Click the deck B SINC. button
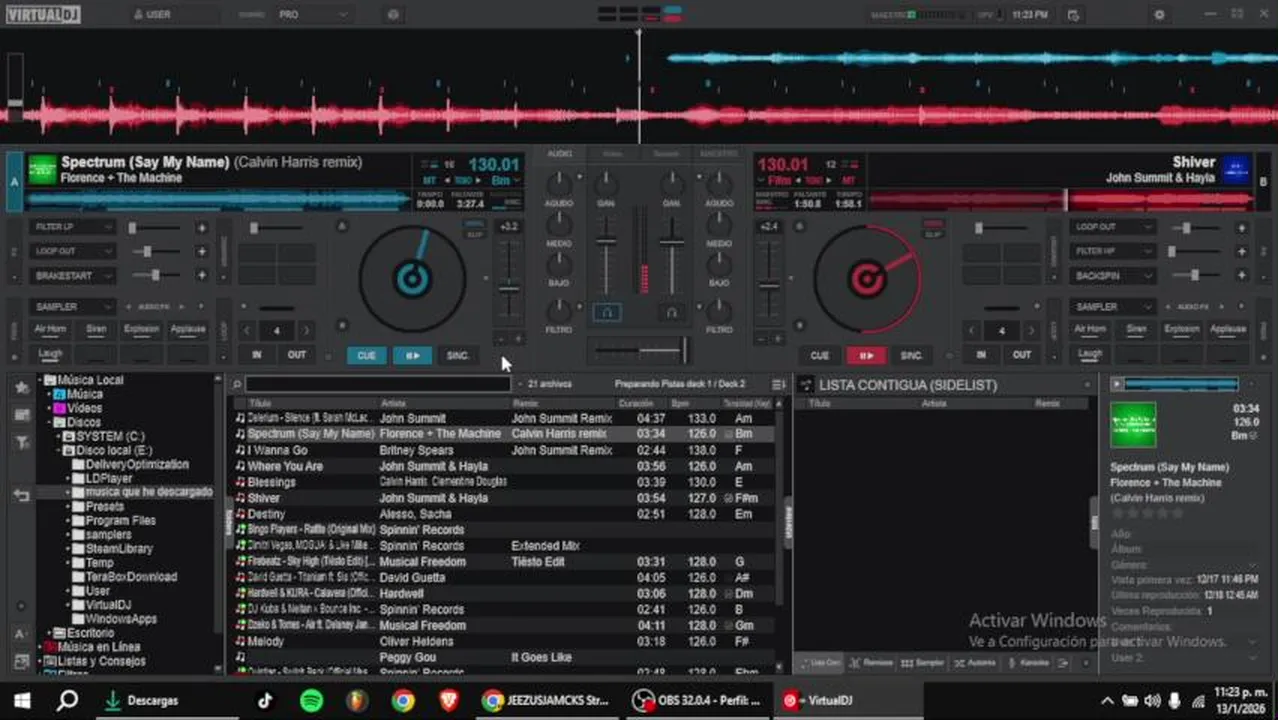 [912, 355]
